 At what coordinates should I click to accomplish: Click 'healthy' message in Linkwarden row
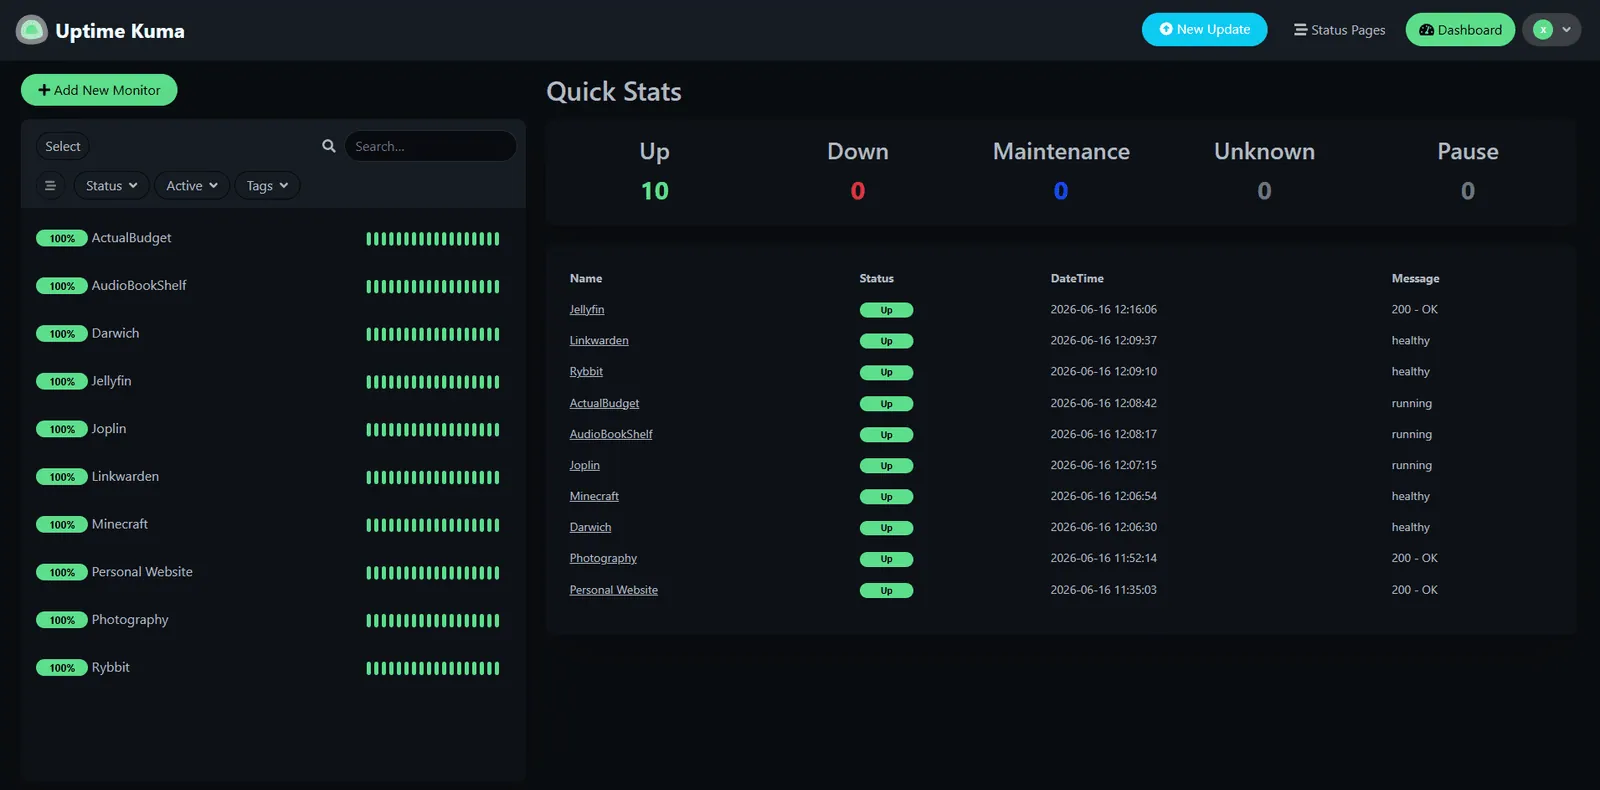pyautogui.click(x=1410, y=340)
